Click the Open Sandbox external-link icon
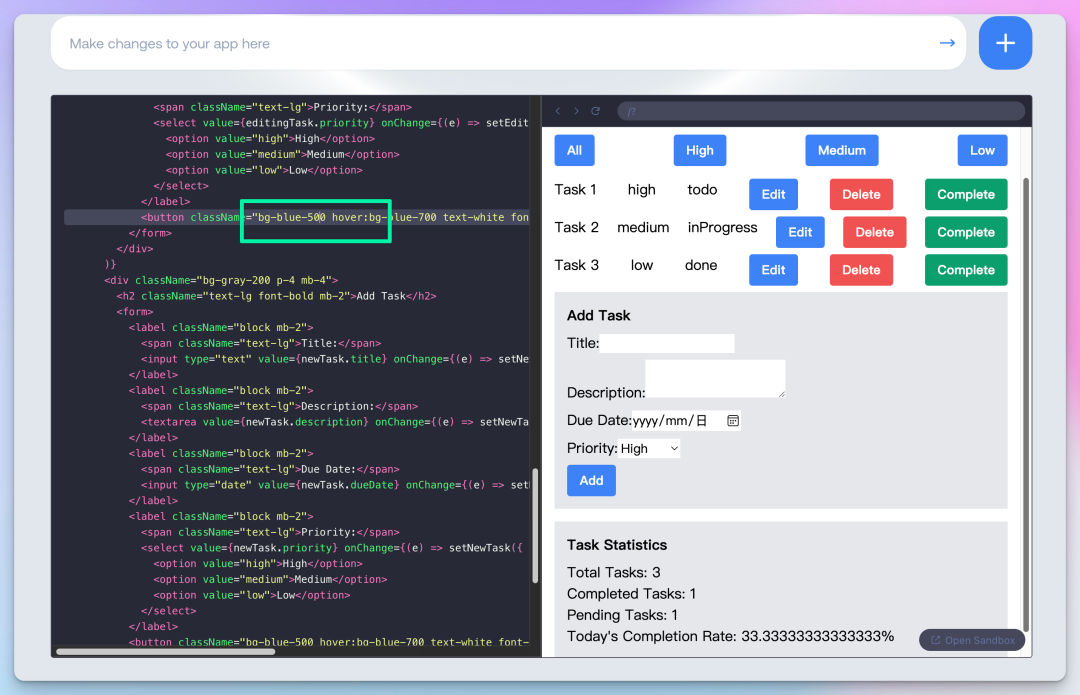The width and height of the screenshot is (1080, 695). (x=935, y=639)
